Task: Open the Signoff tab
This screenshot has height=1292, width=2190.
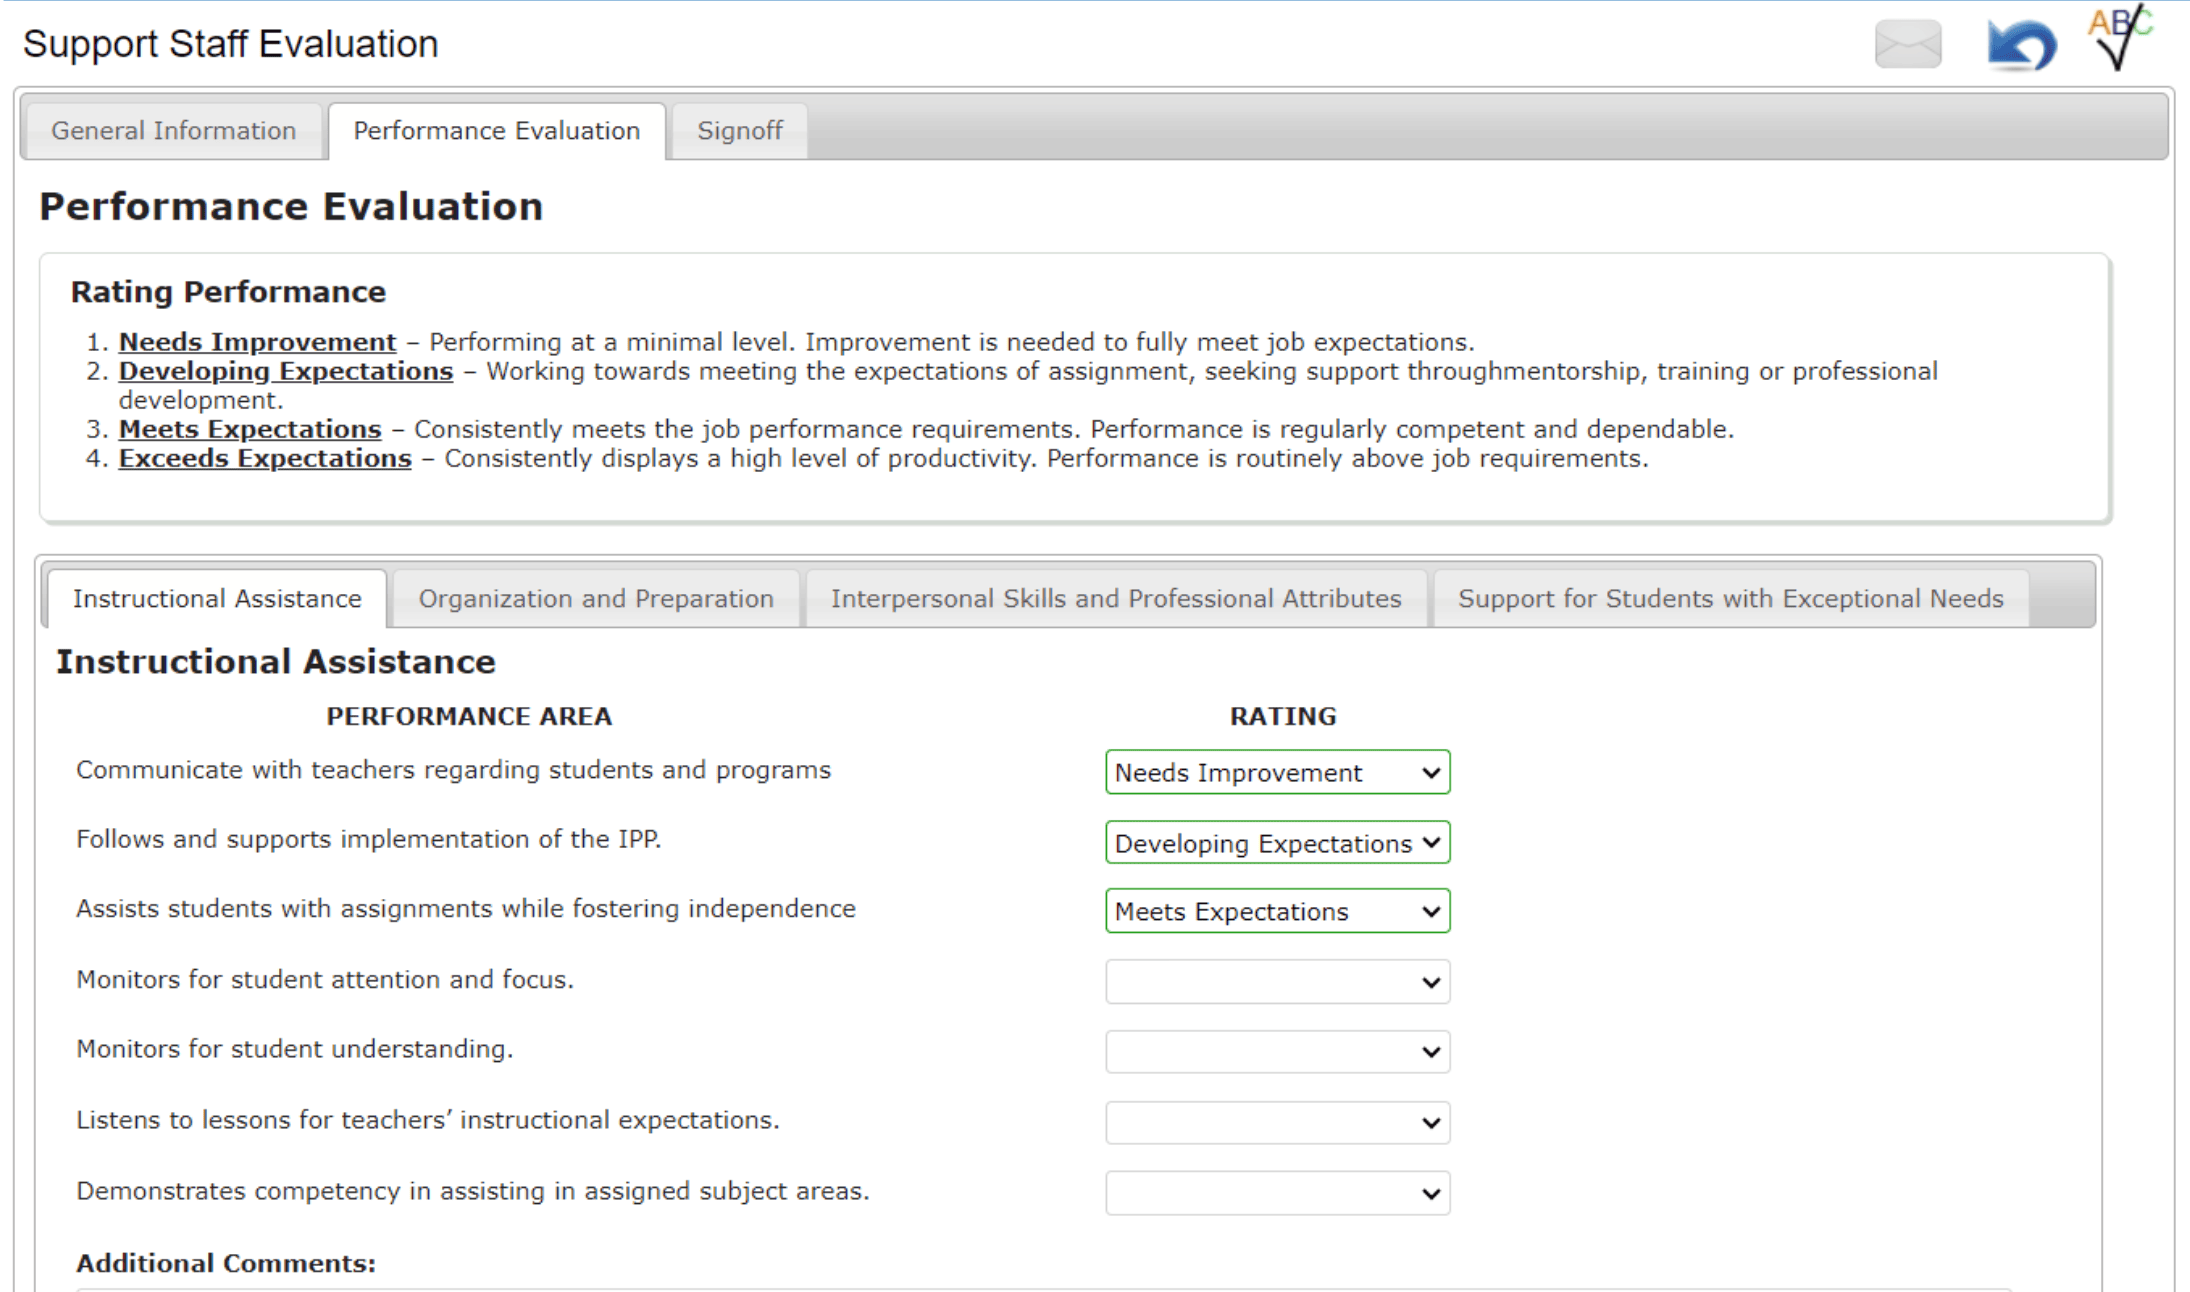Action: point(739,131)
